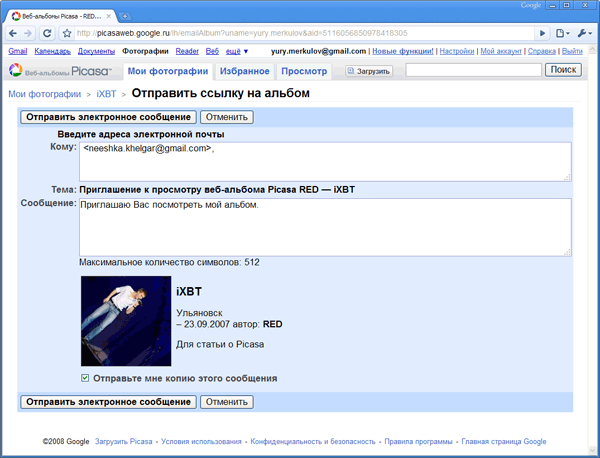Click the 'Поиск' search button

(563, 70)
